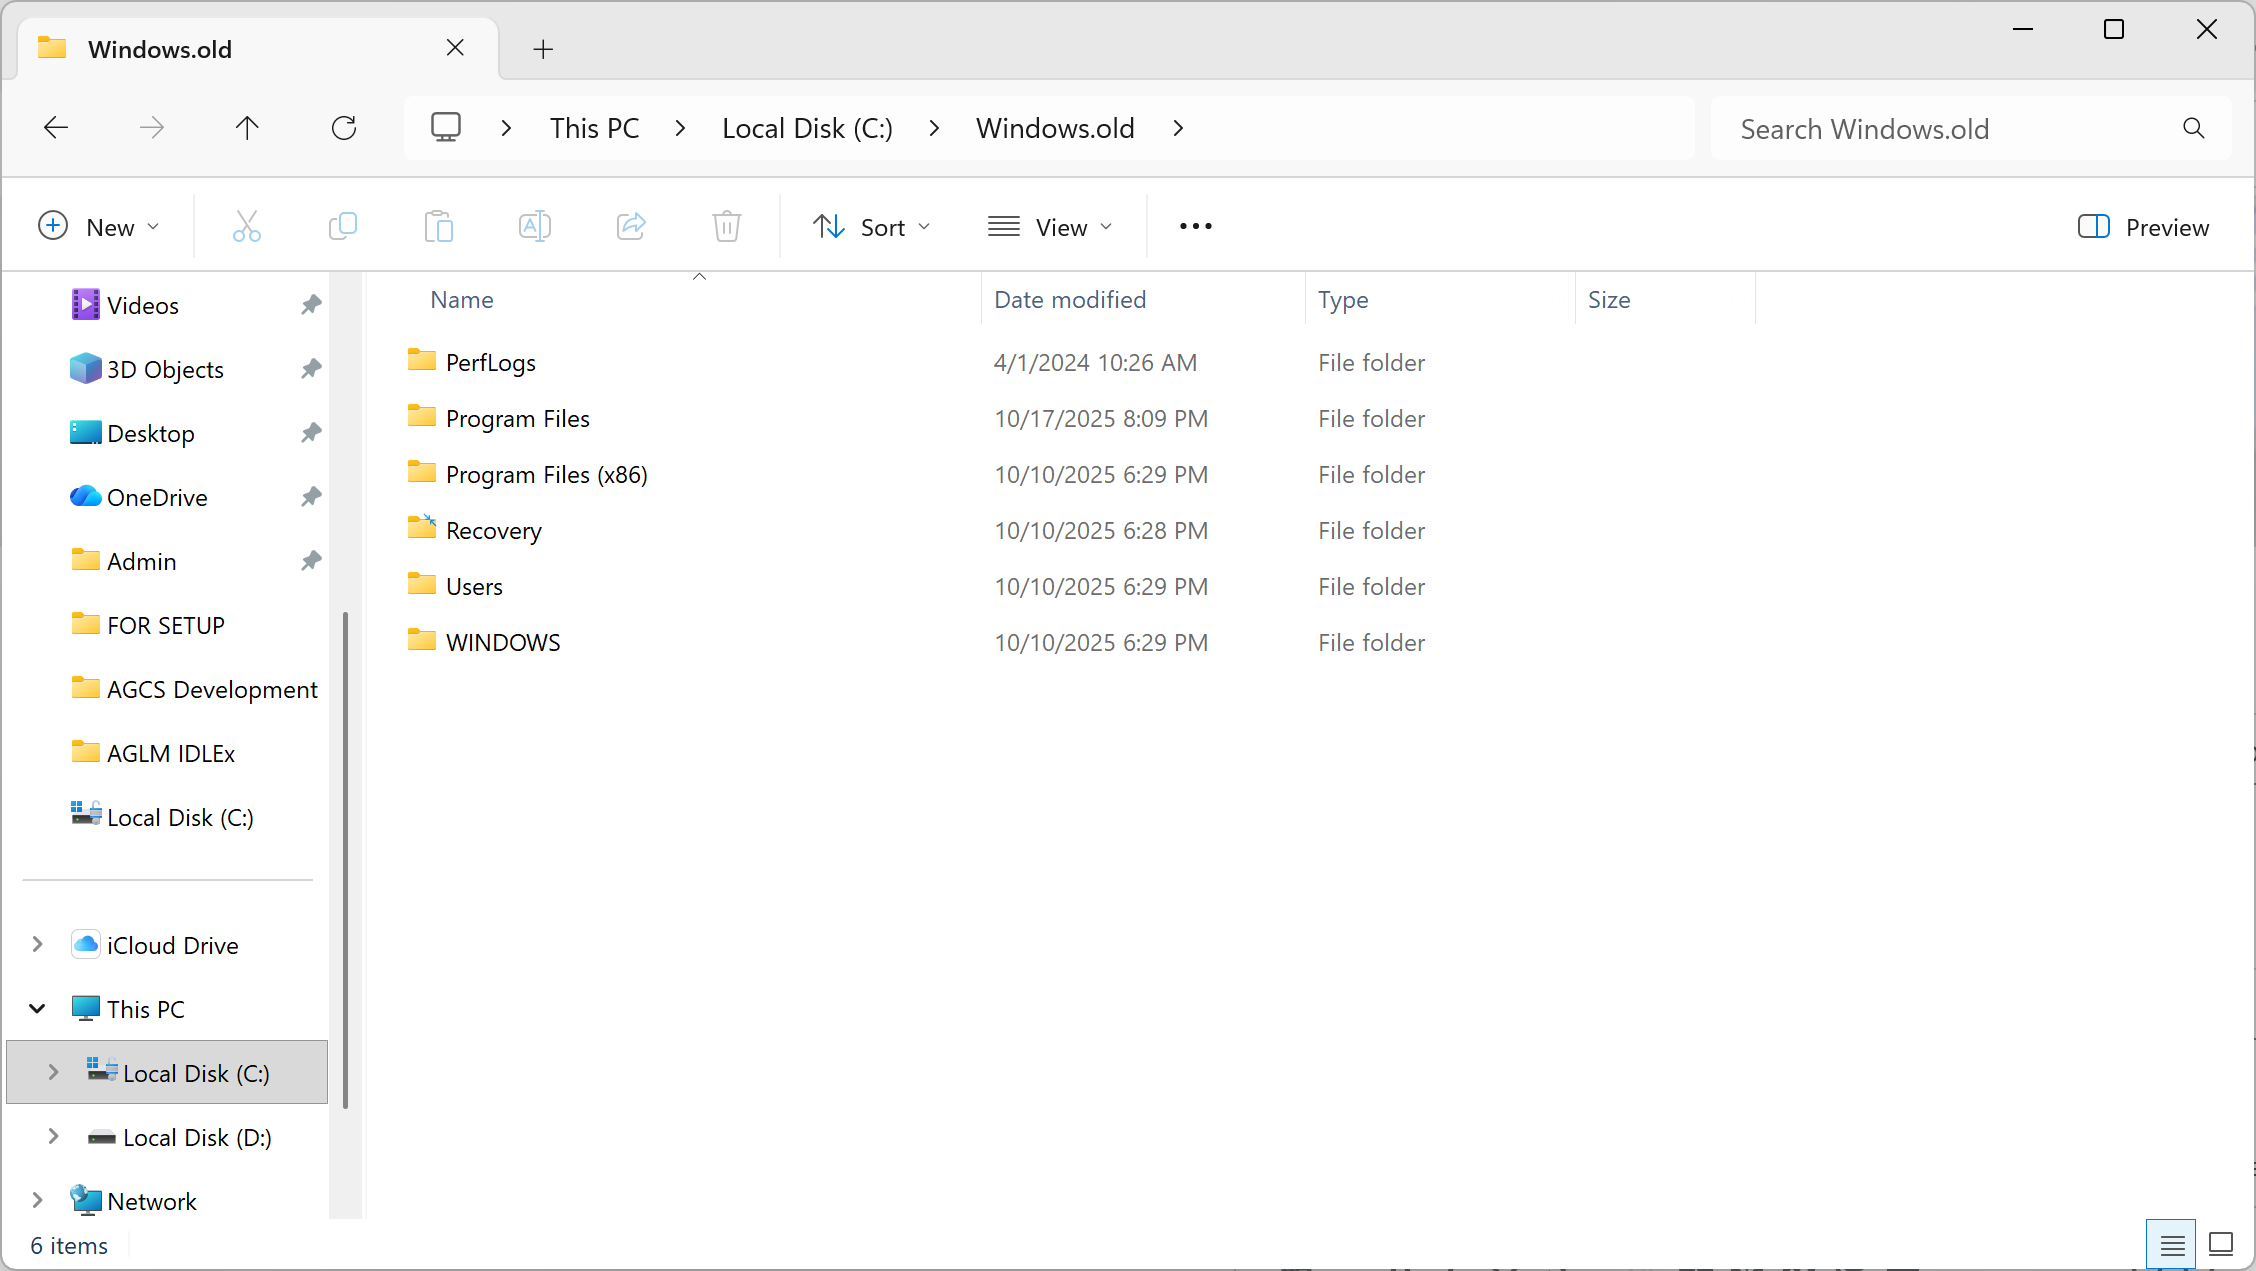
Task: Click the 6 items status text
Action: click(x=69, y=1245)
